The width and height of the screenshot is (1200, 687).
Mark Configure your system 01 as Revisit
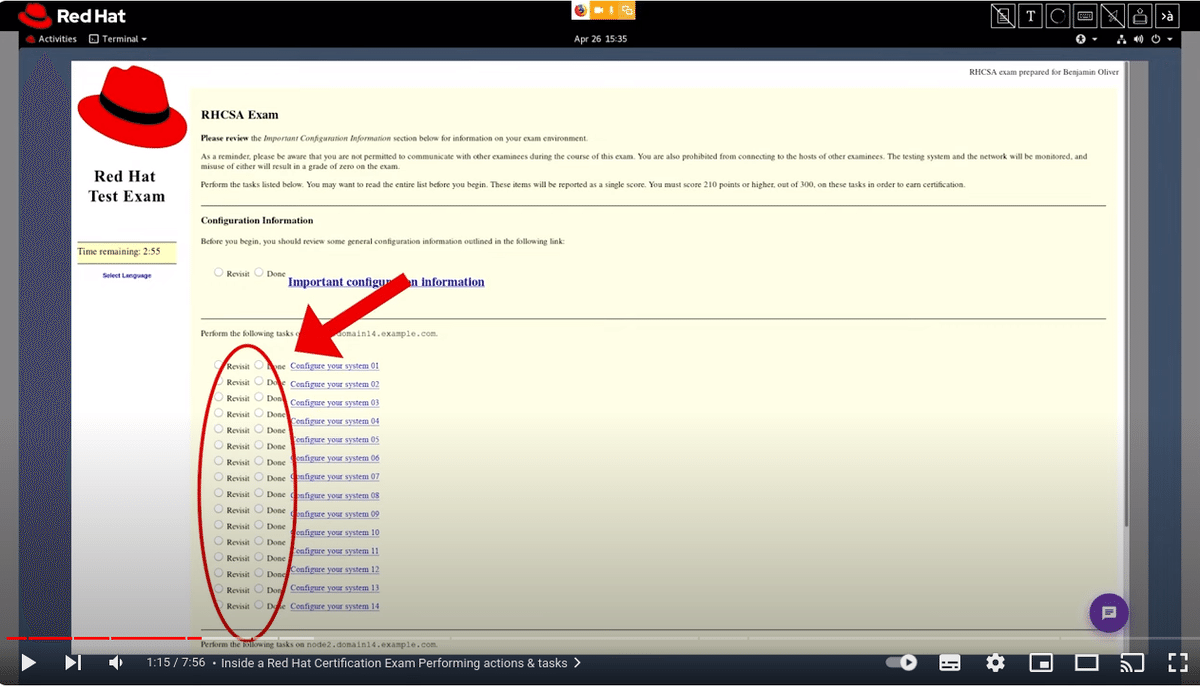(x=219, y=365)
